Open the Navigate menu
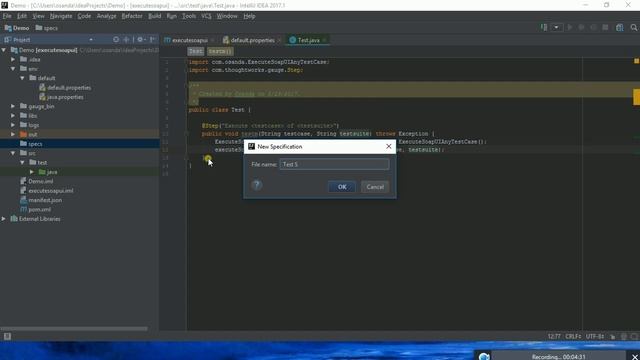The width and height of the screenshot is (640, 360). click(61, 16)
